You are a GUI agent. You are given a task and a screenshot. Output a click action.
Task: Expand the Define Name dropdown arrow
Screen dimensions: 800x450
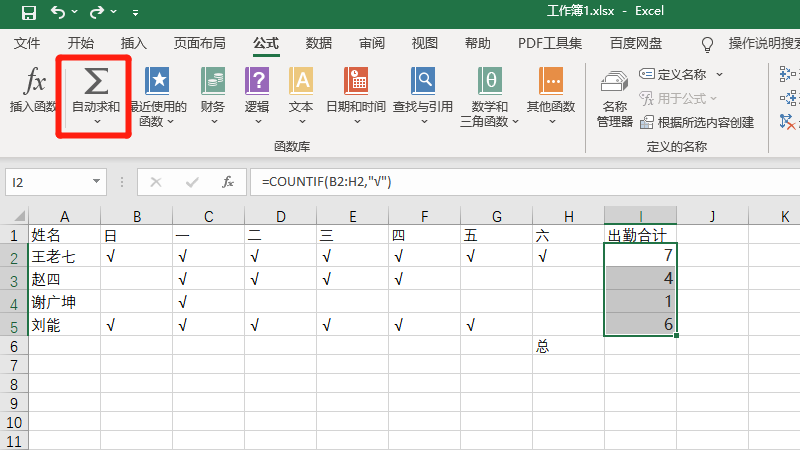pos(719,74)
